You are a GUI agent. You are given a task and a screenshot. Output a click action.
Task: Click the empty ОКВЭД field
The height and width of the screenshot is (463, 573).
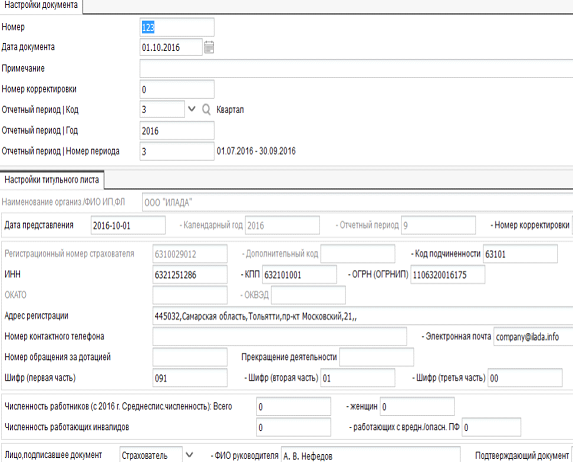[308, 295]
